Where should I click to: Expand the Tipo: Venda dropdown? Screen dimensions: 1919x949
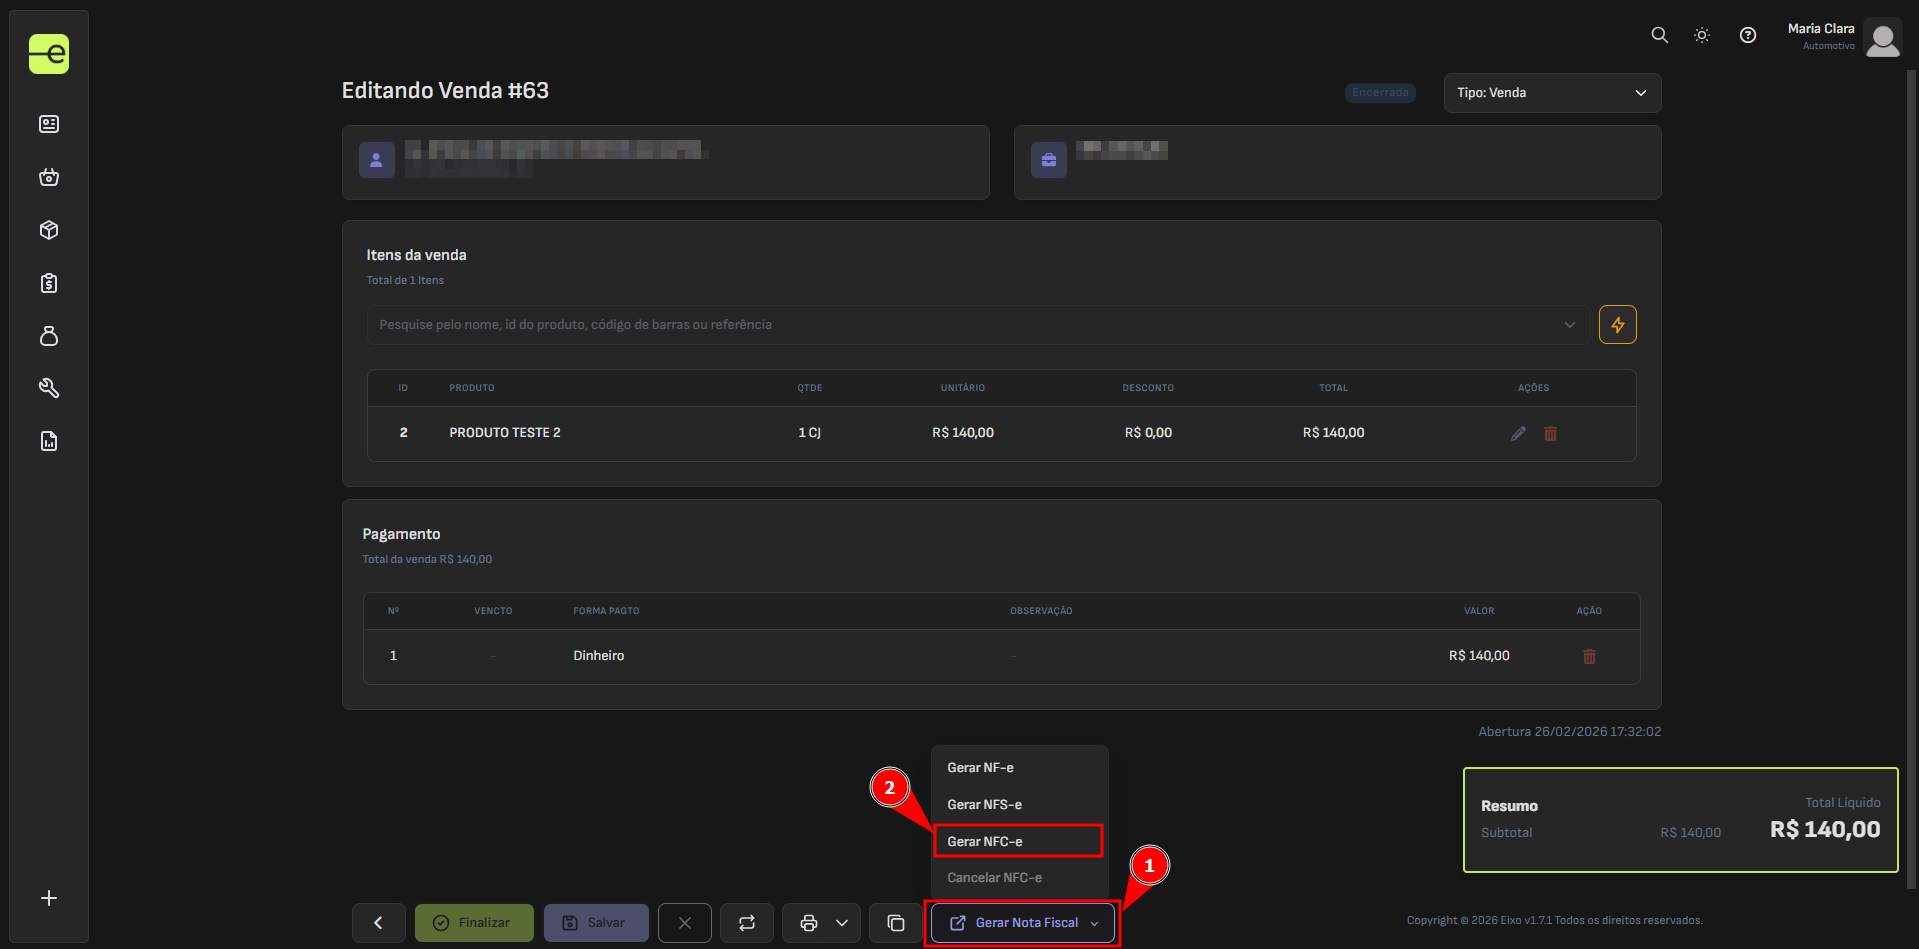[1552, 93]
